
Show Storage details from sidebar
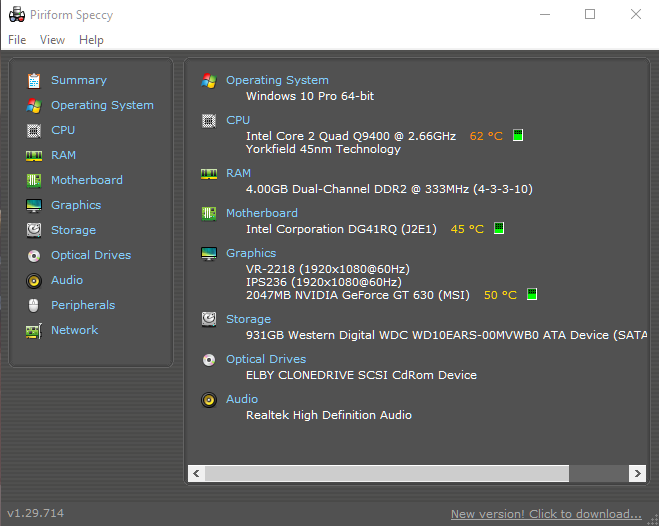pos(74,230)
